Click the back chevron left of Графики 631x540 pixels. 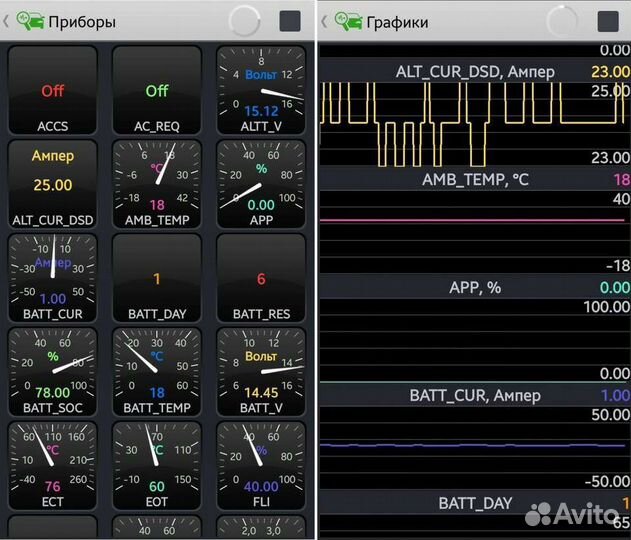(x=325, y=21)
